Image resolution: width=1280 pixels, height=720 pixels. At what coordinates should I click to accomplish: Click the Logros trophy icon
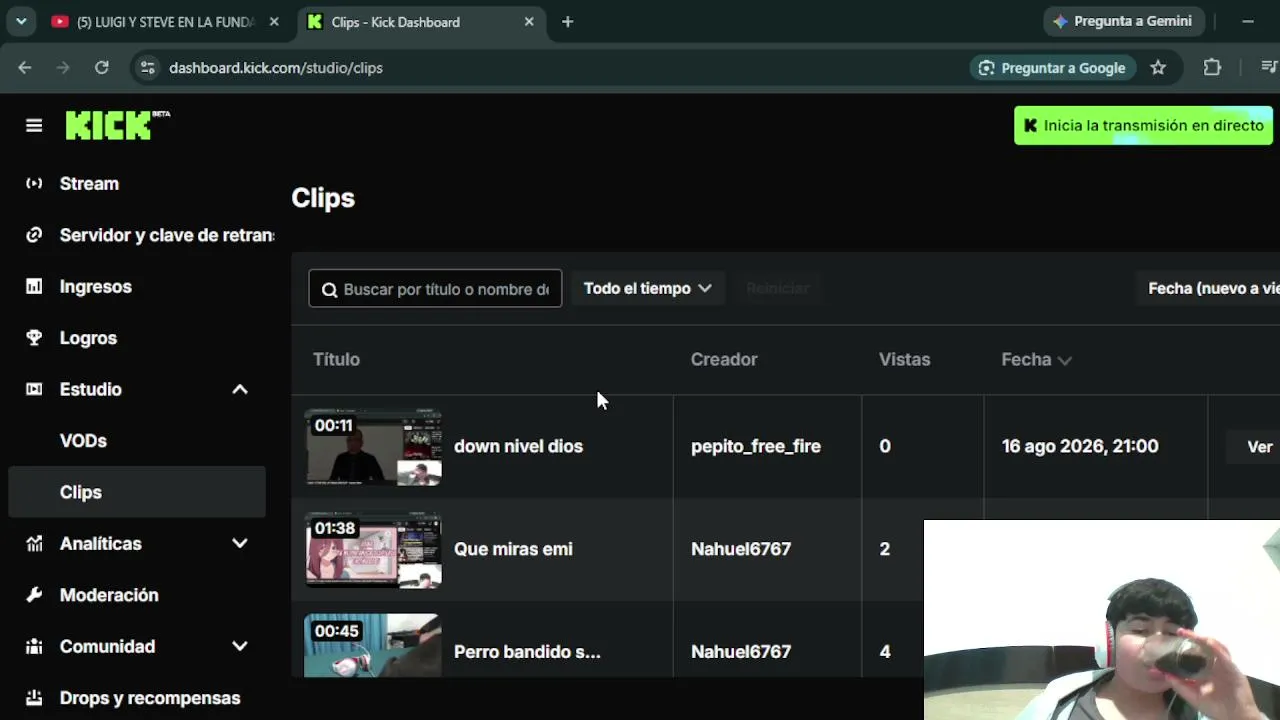coord(34,338)
